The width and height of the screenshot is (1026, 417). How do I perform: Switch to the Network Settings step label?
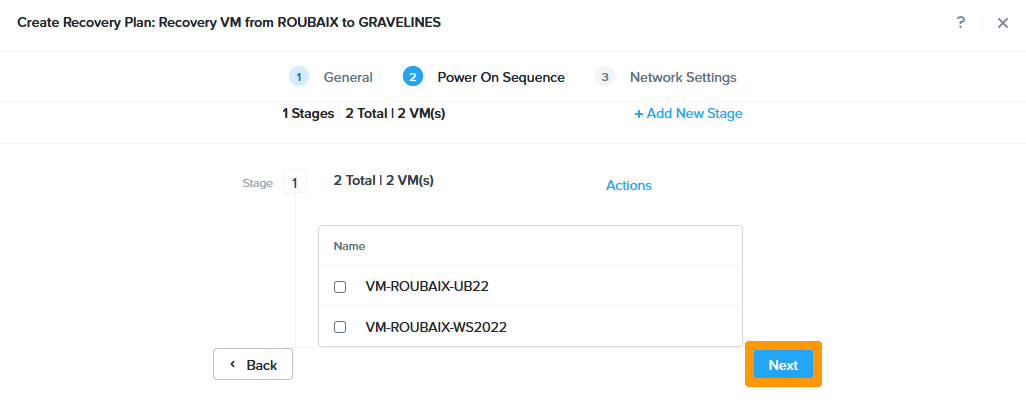click(x=683, y=77)
